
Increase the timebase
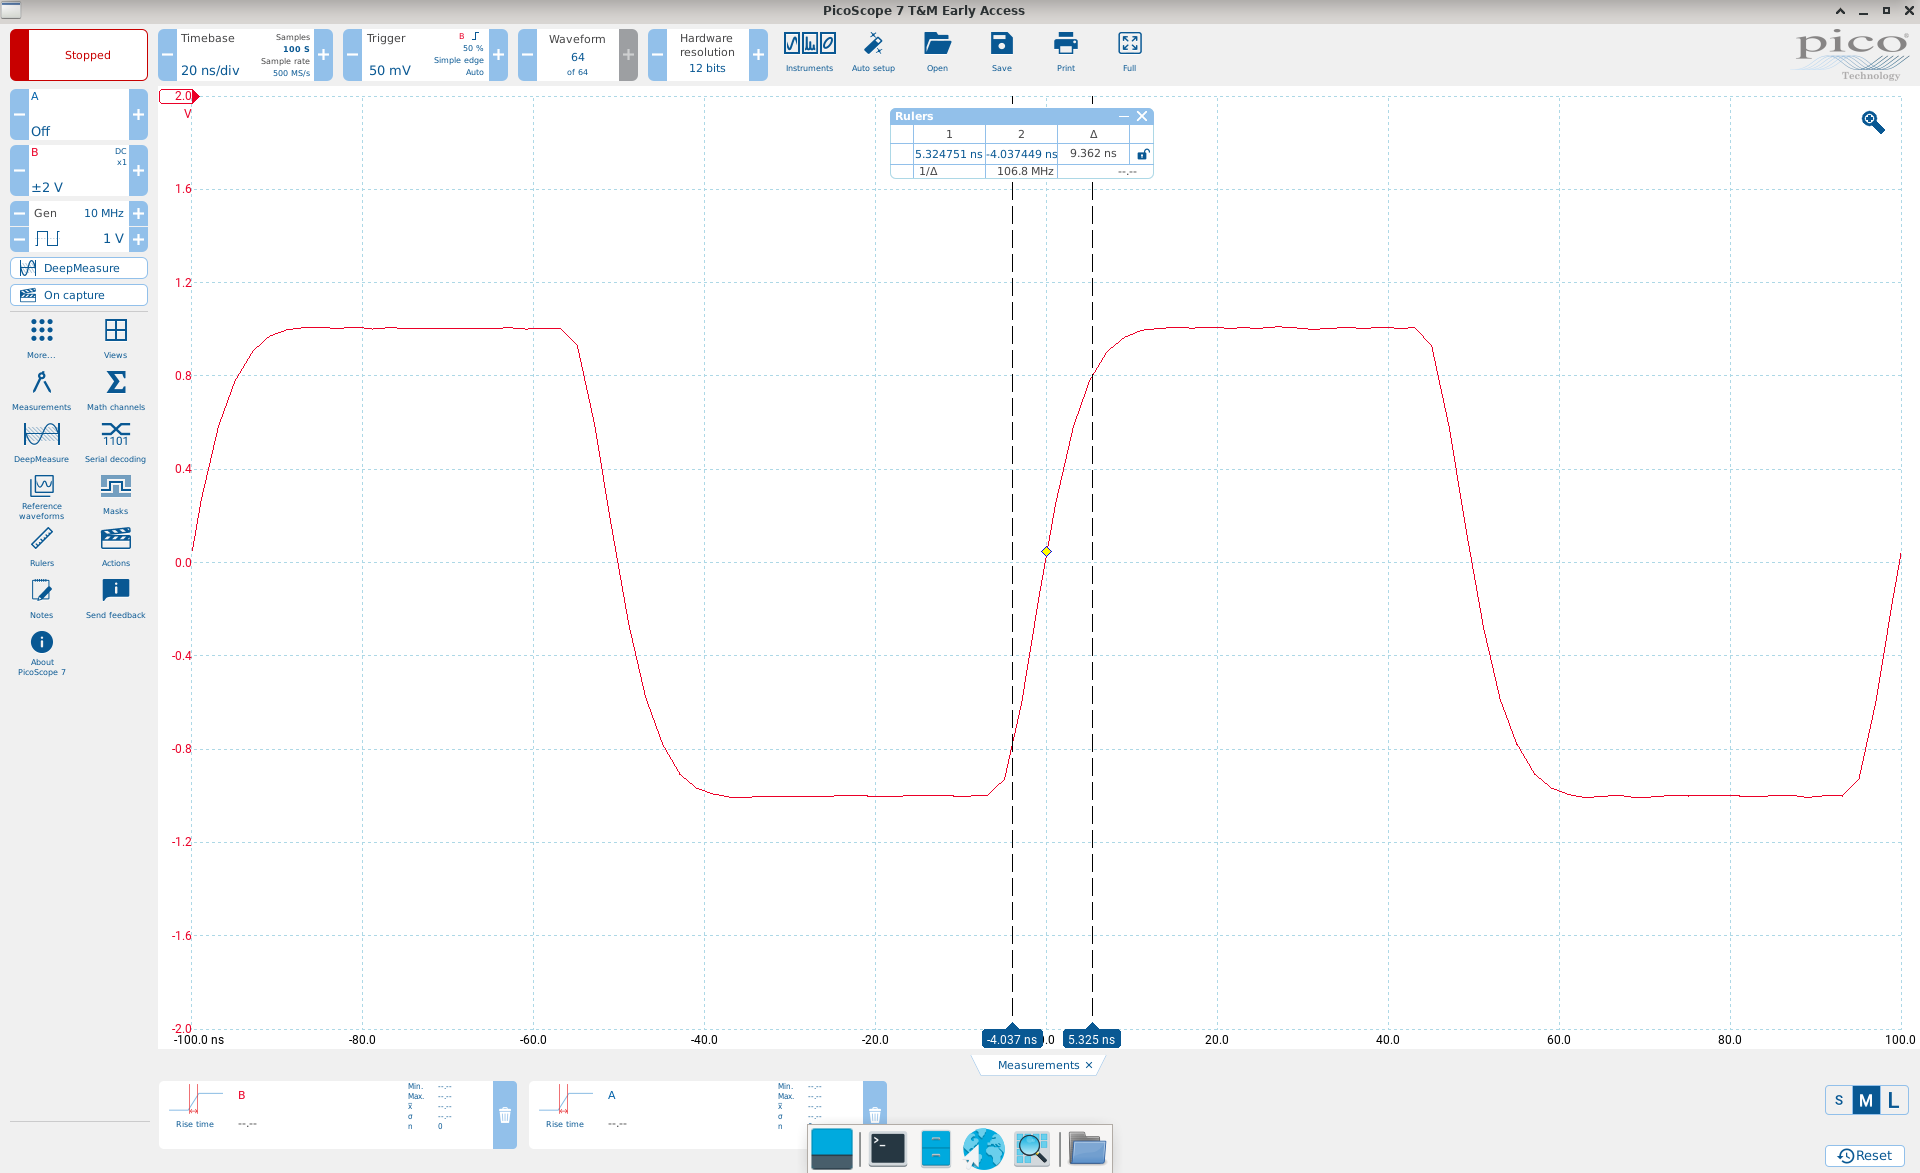coord(323,55)
